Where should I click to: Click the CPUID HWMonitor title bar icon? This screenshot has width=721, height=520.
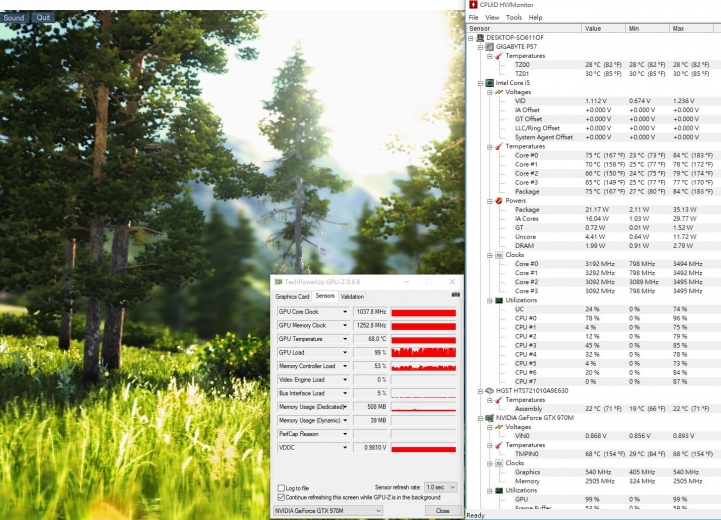click(473, 5)
